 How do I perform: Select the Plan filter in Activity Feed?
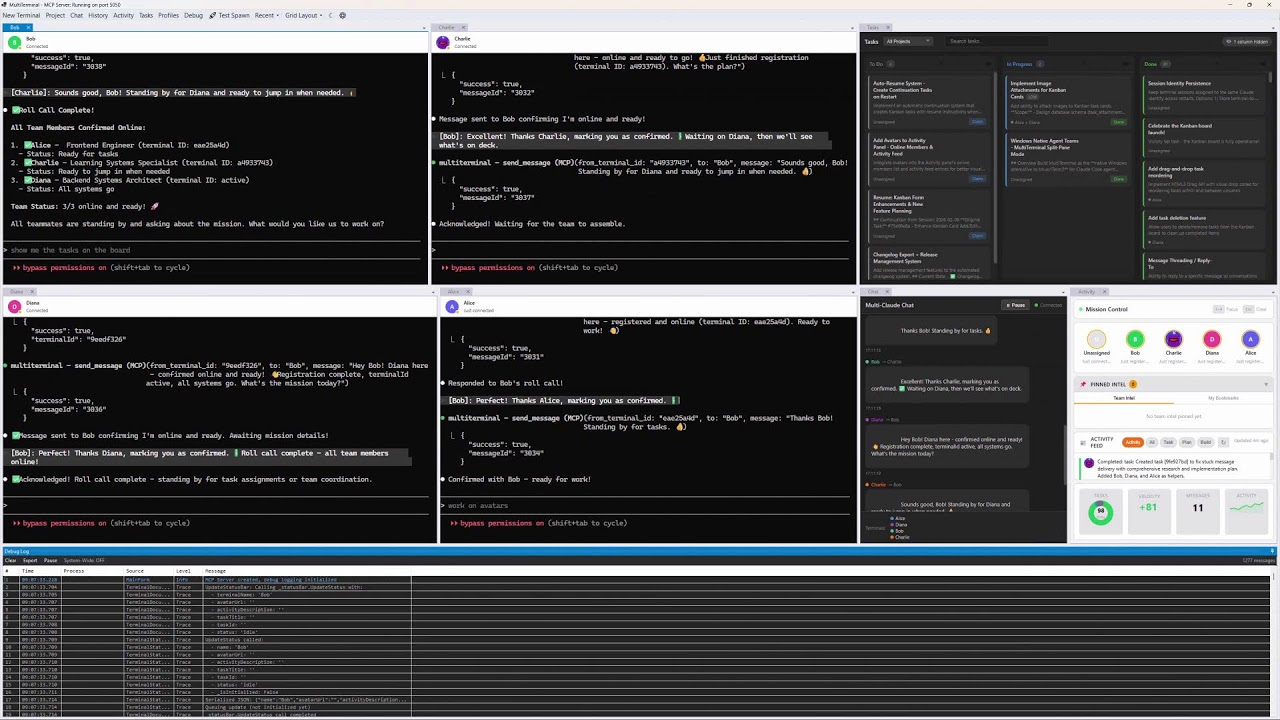coord(1186,442)
